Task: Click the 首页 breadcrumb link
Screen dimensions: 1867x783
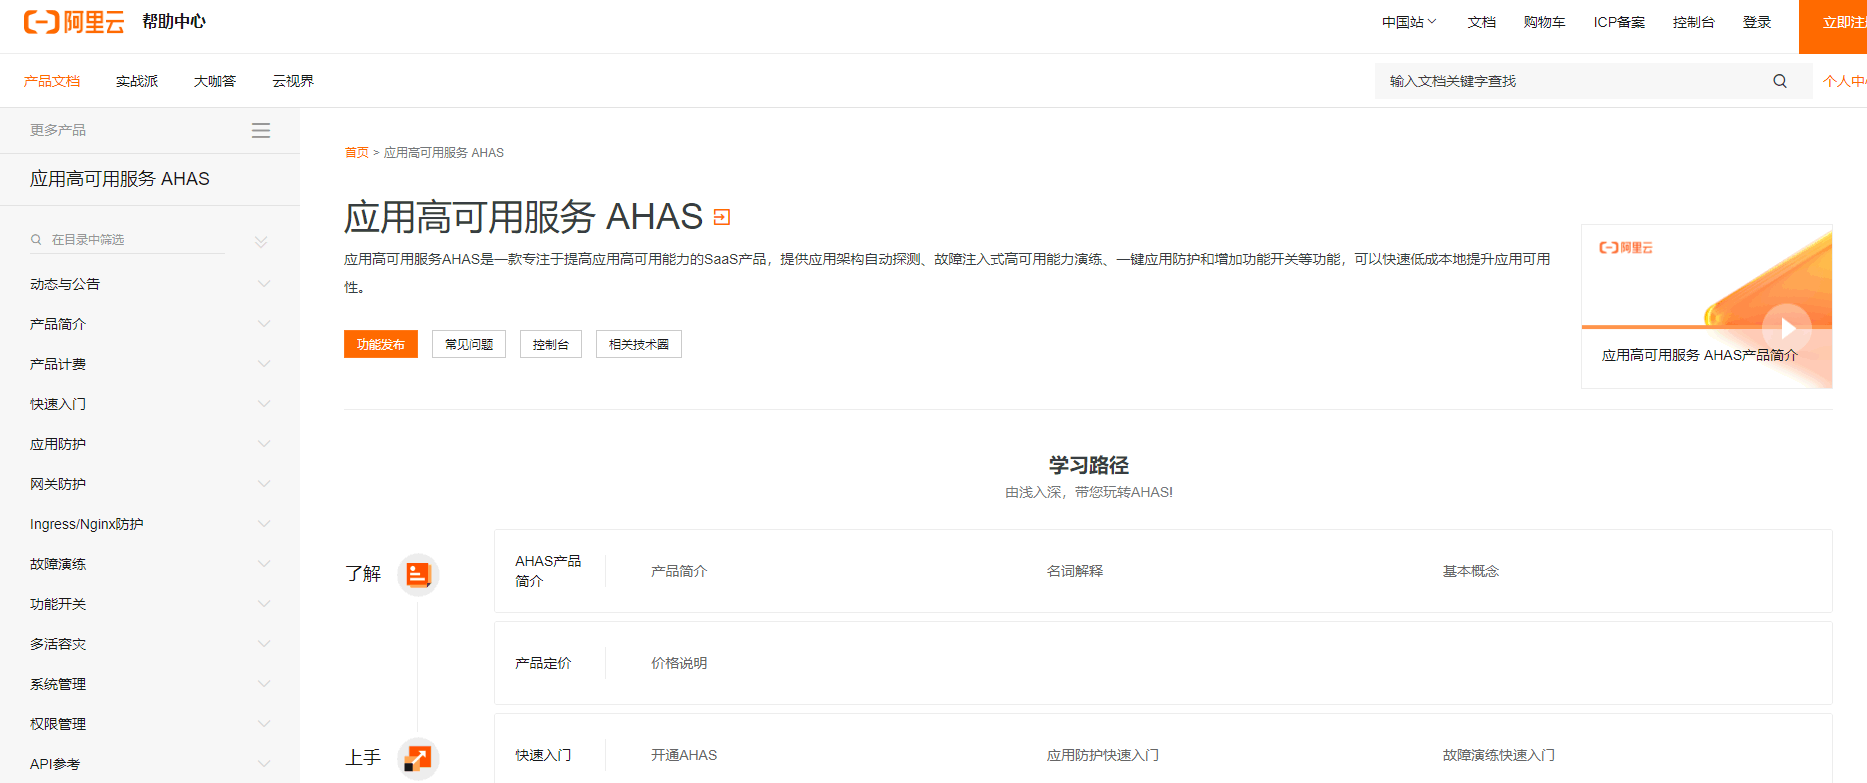Action: tap(356, 153)
